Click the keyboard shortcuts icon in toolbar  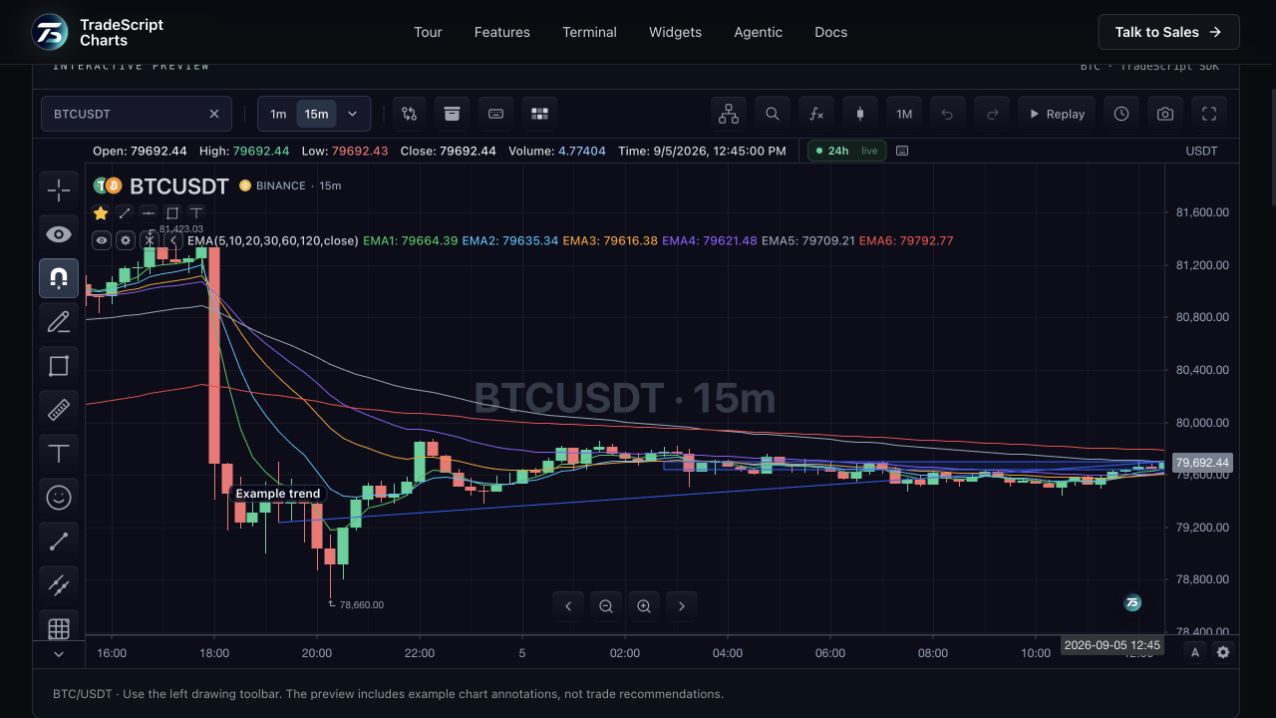click(496, 114)
